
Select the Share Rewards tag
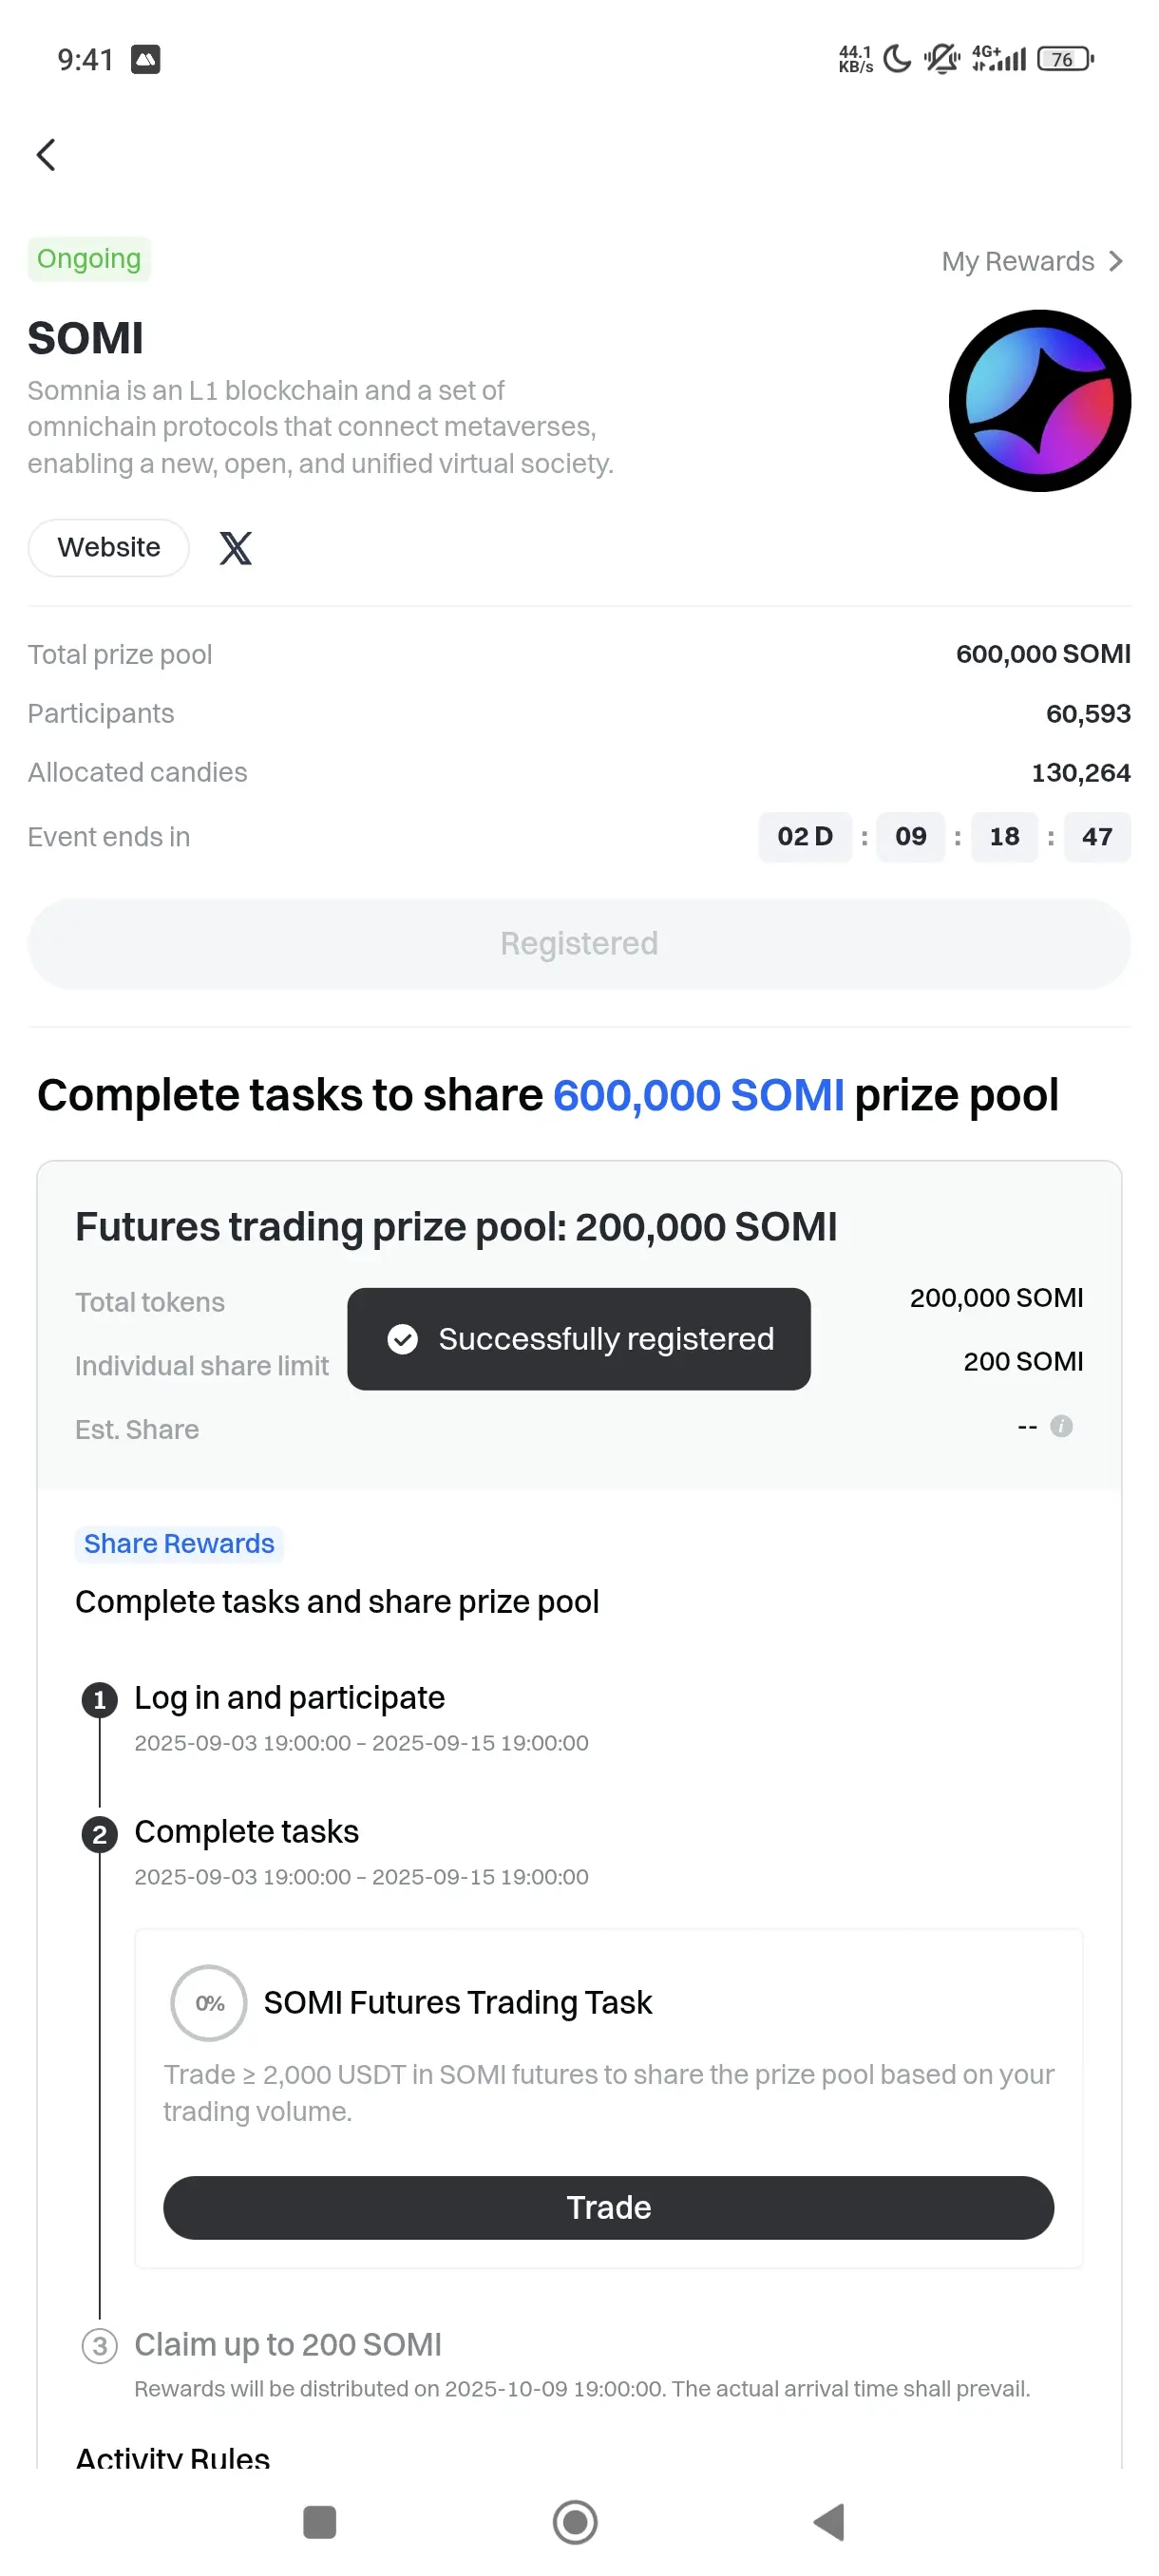[179, 1544]
